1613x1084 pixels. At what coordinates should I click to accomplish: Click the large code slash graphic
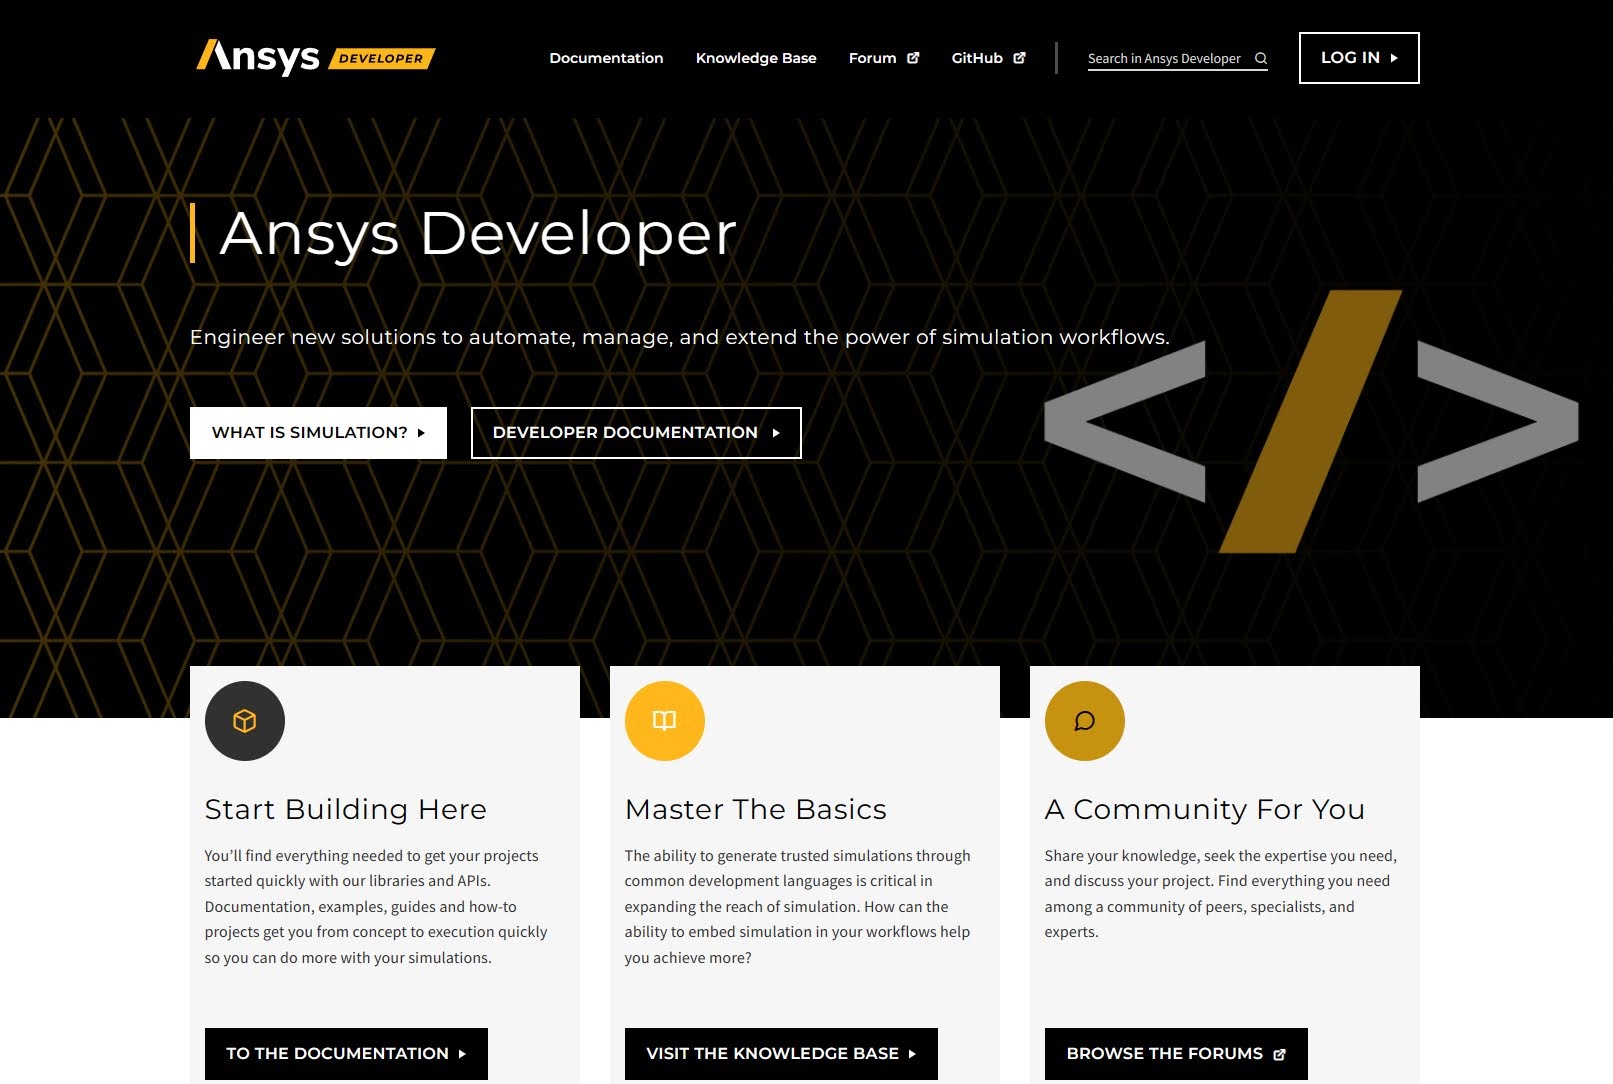[x=1310, y=422]
